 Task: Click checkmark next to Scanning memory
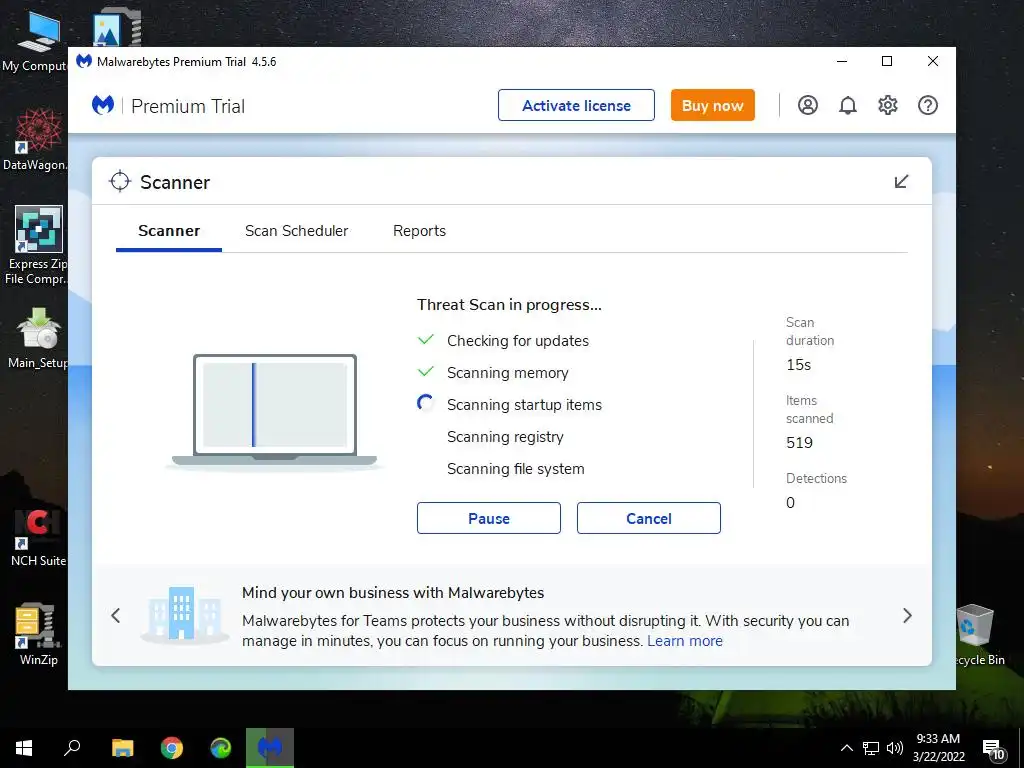(x=426, y=372)
